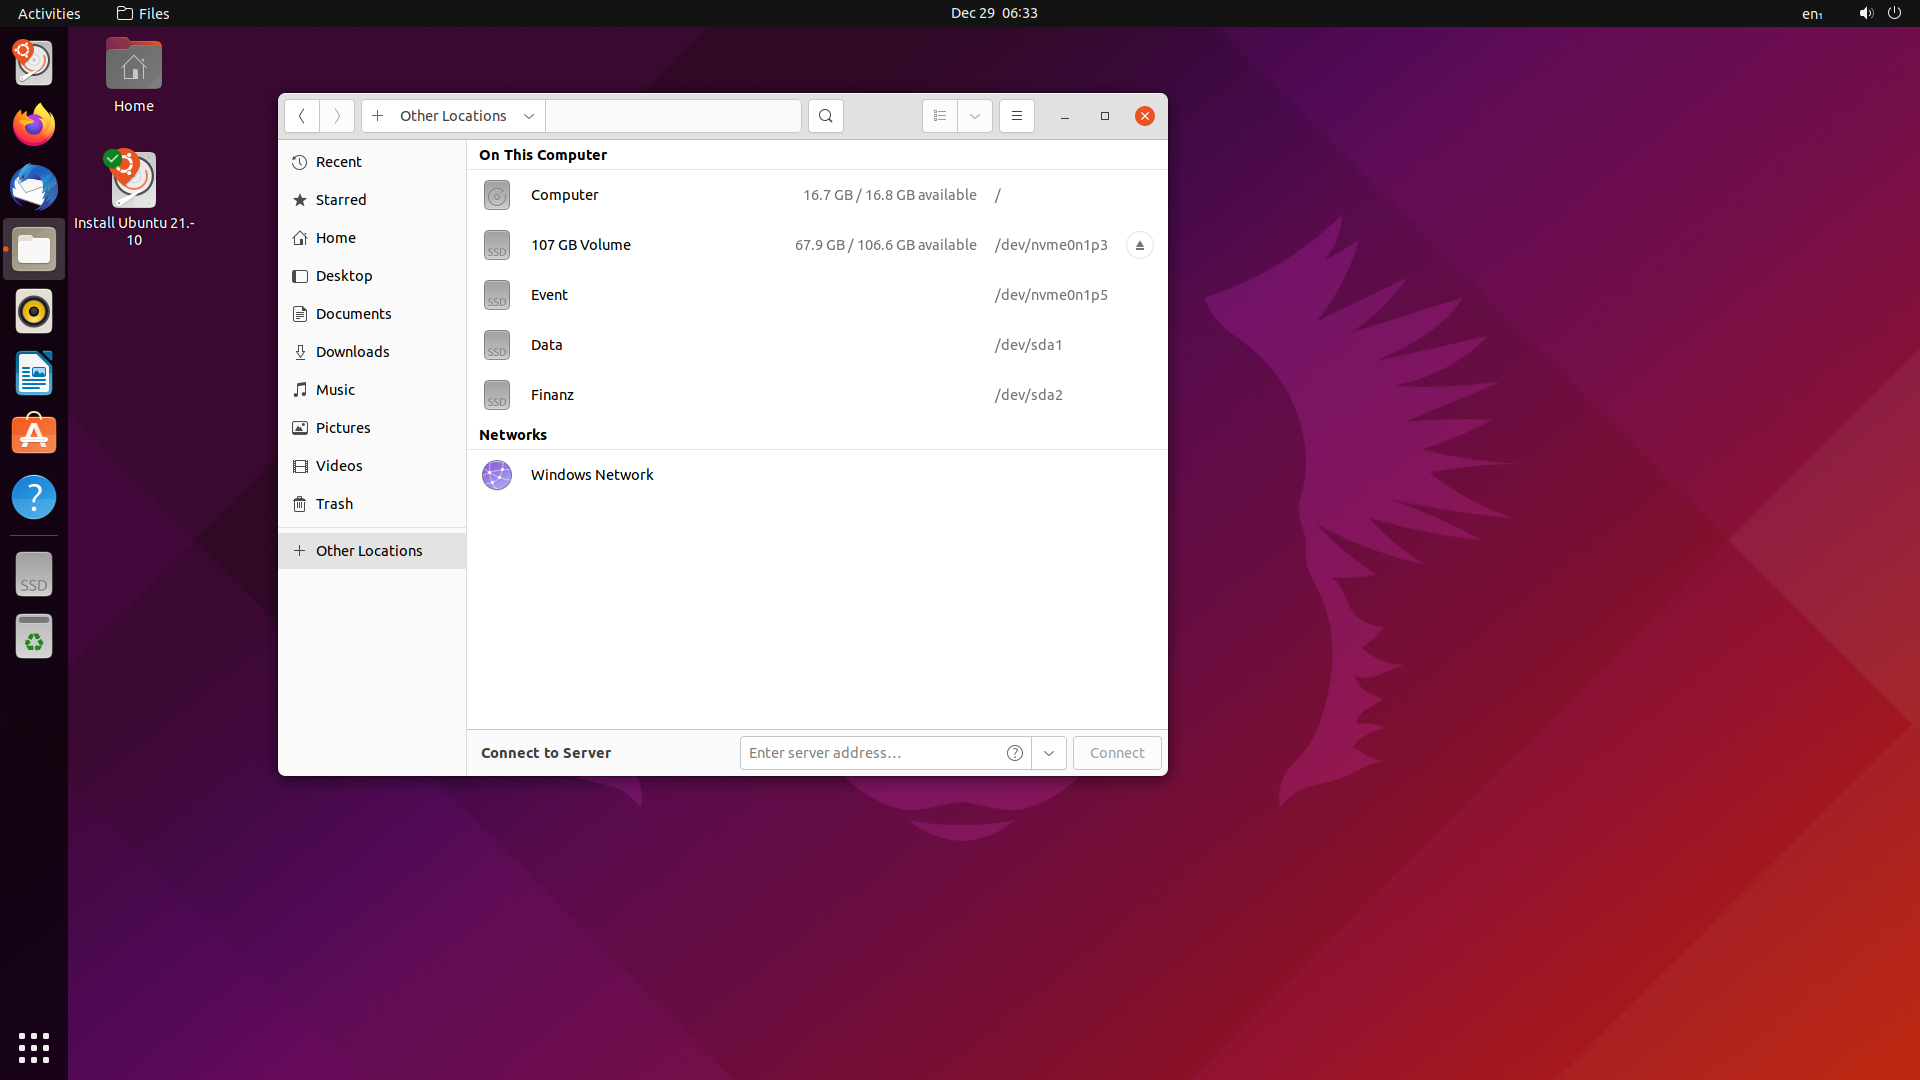Expand recent server addresses dropdown
Image resolution: width=1920 pixels, height=1080 pixels.
pos(1048,753)
